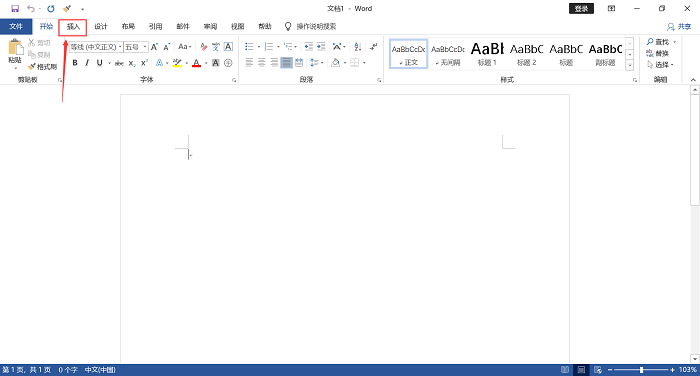Open the font name dropdown
This screenshot has width=700, height=376.
(120, 47)
